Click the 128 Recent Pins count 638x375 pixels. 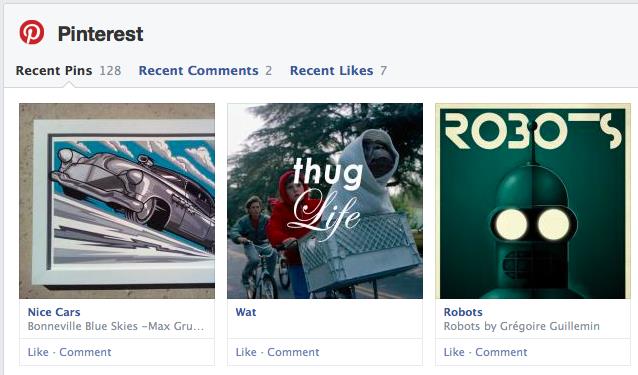click(x=110, y=70)
